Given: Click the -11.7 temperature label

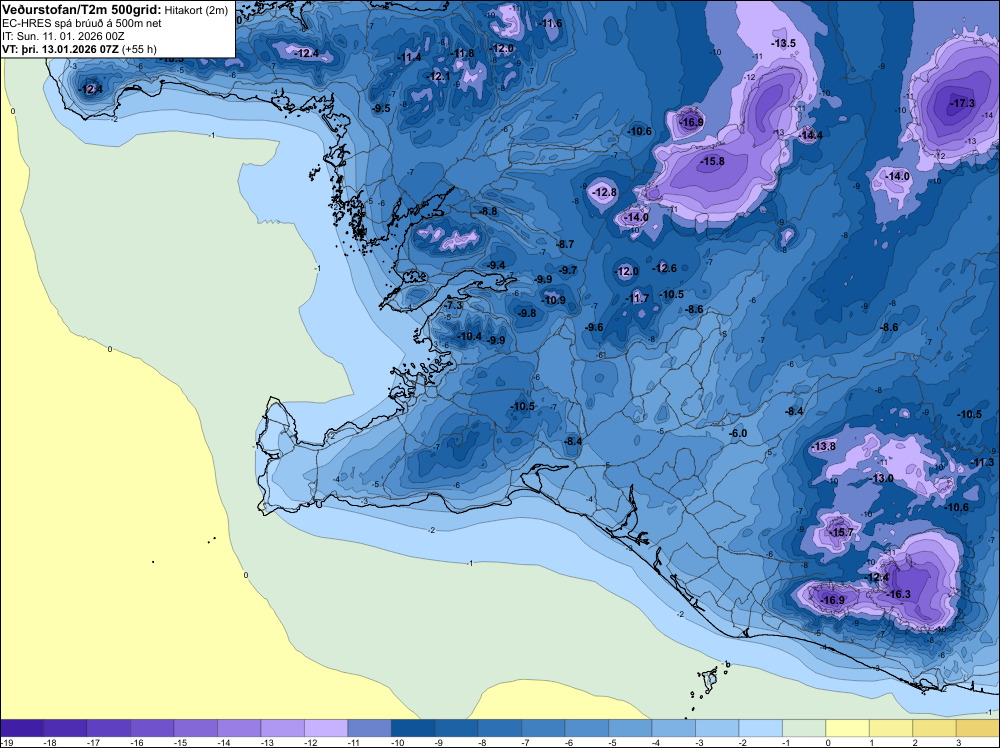Looking at the screenshot, I should 636,298.
